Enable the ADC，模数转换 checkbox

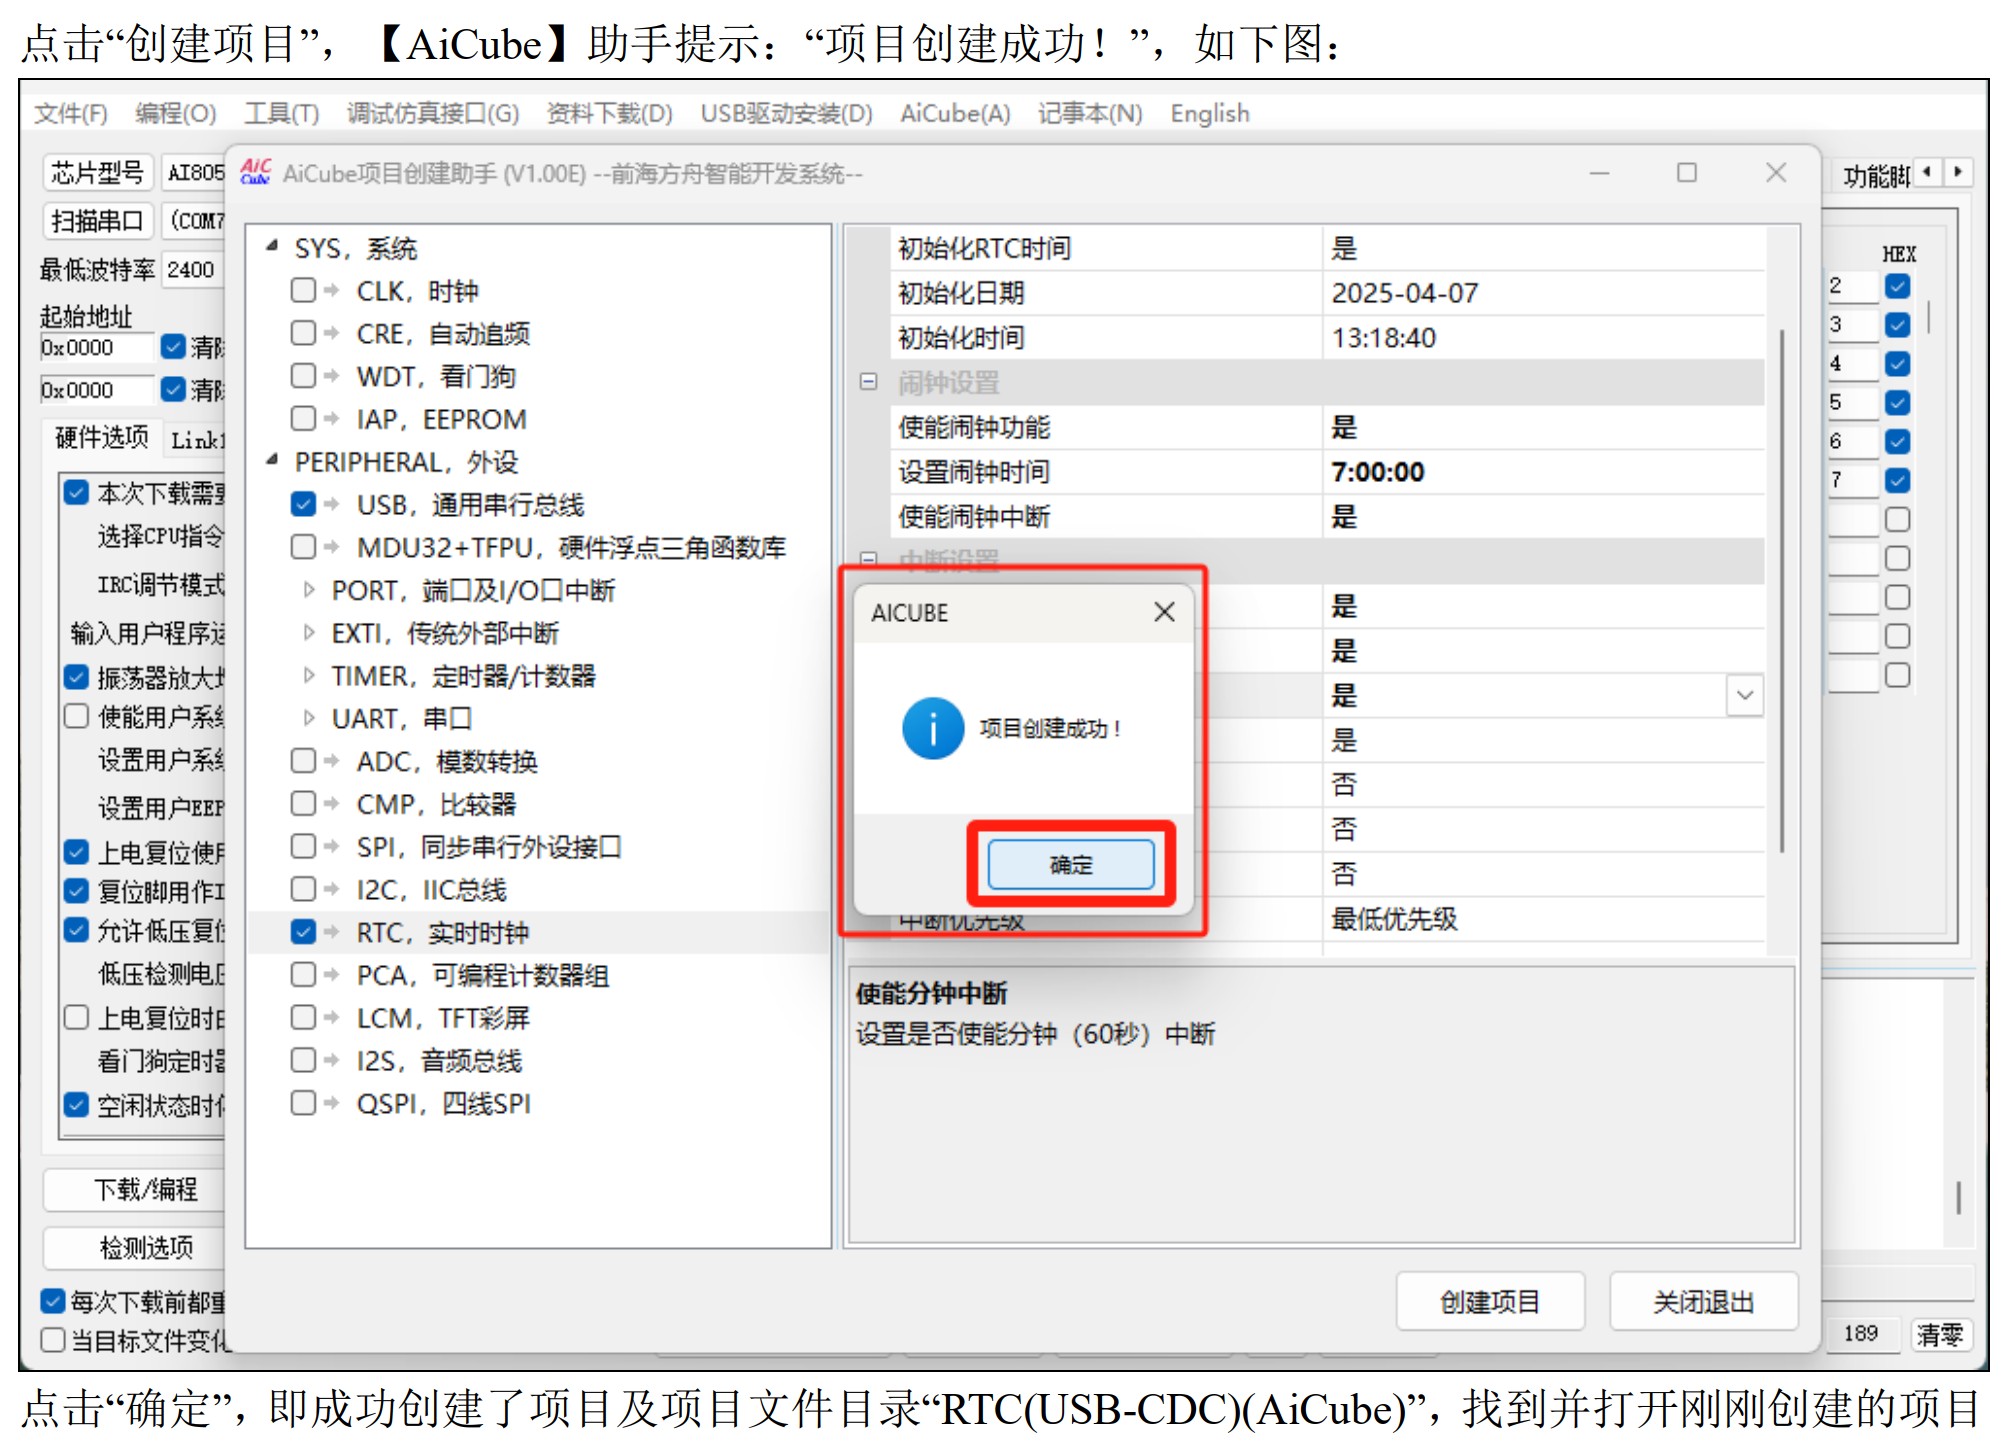(303, 761)
